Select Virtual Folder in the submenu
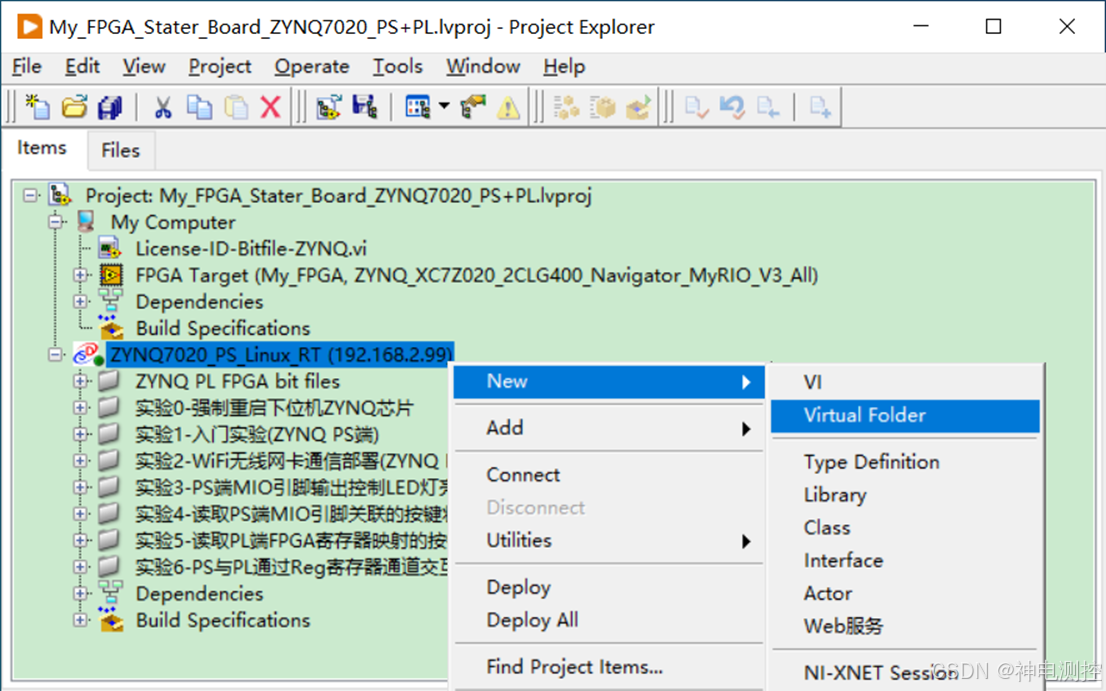Image resolution: width=1106 pixels, height=691 pixels. 905,415
